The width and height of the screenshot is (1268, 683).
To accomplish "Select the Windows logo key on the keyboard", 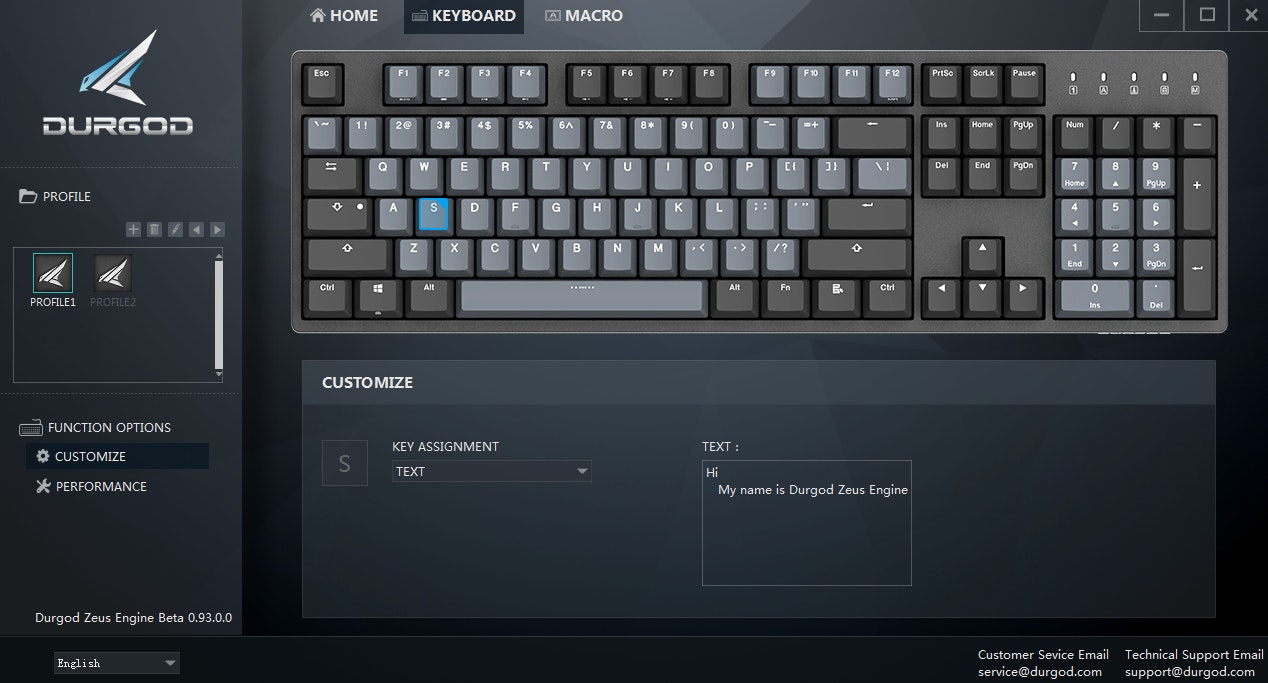I will [379, 296].
